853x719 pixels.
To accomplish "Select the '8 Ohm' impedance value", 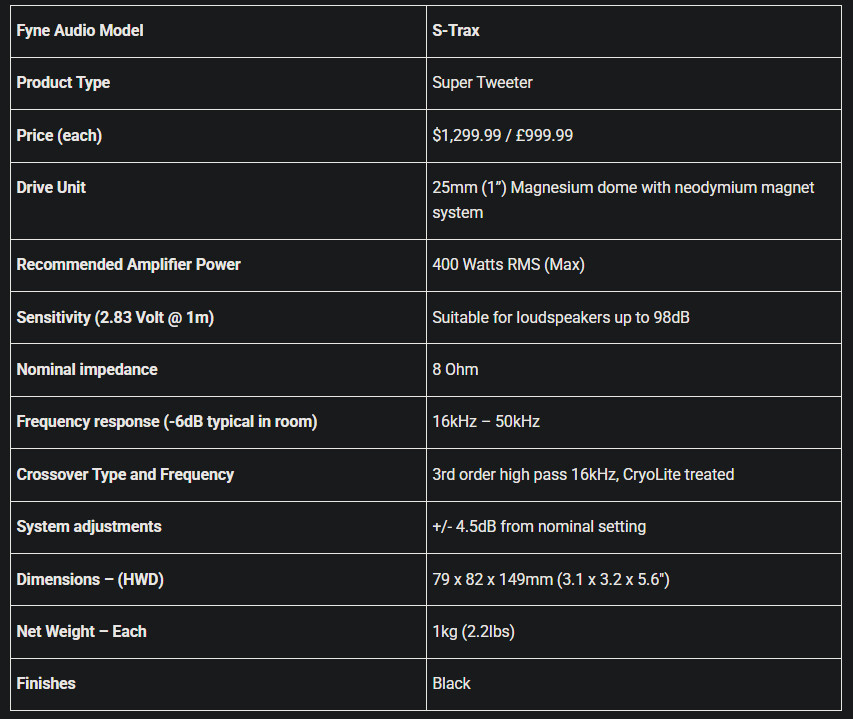I will [455, 370].
